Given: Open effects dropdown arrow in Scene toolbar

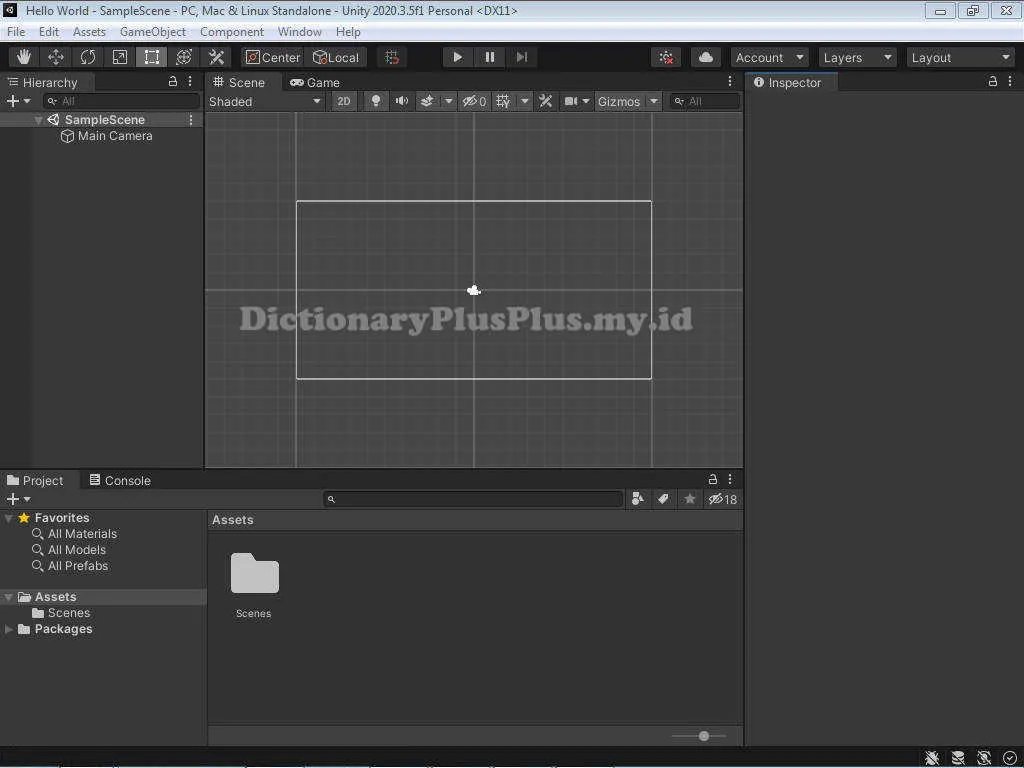Looking at the screenshot, I should 449,101.
